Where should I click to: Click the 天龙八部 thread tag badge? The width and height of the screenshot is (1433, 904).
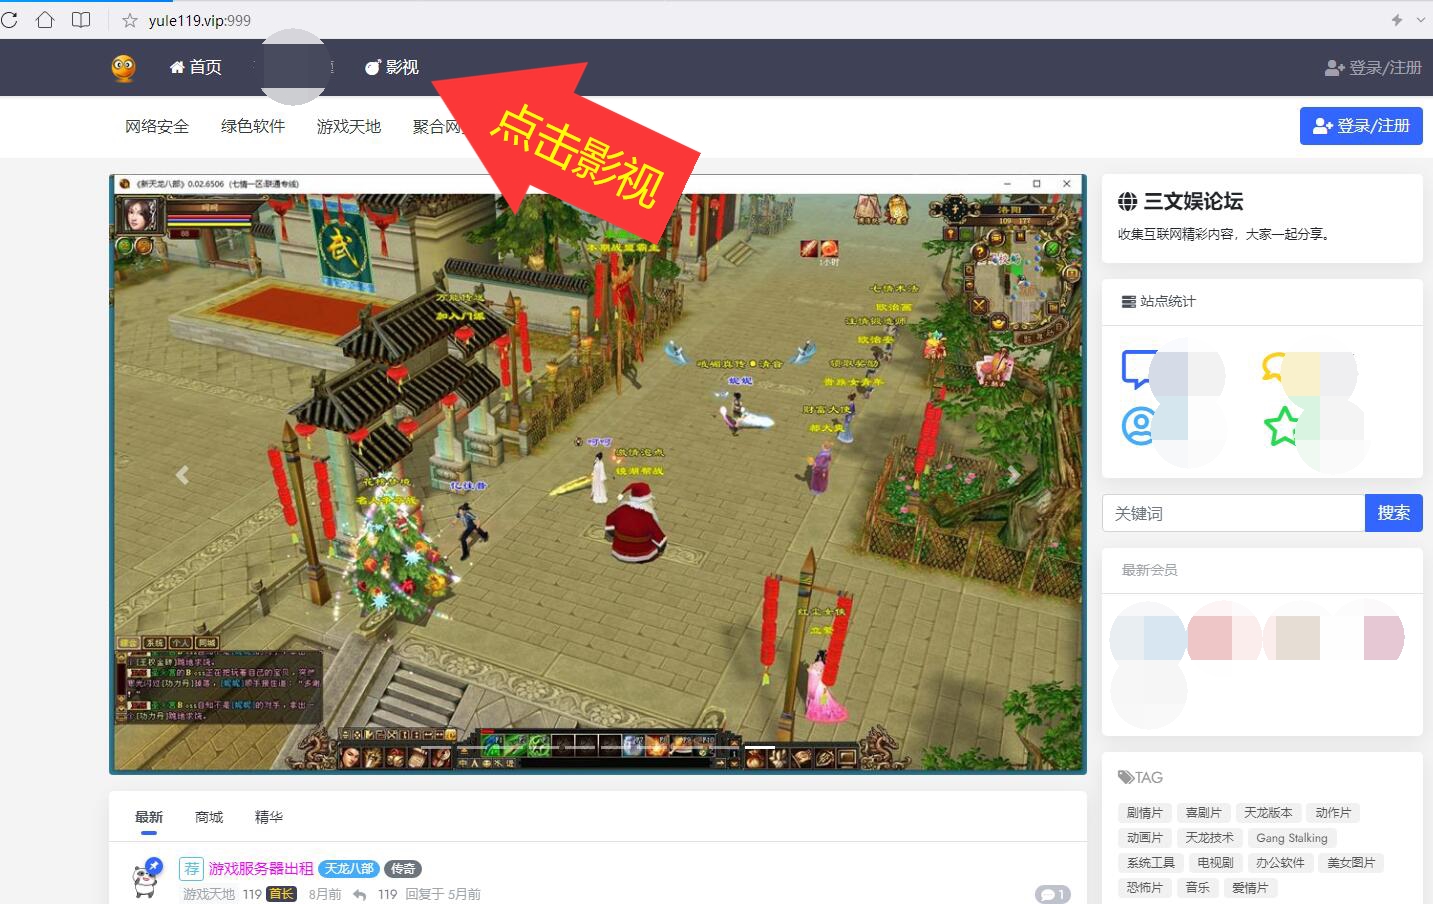[349, 868]
